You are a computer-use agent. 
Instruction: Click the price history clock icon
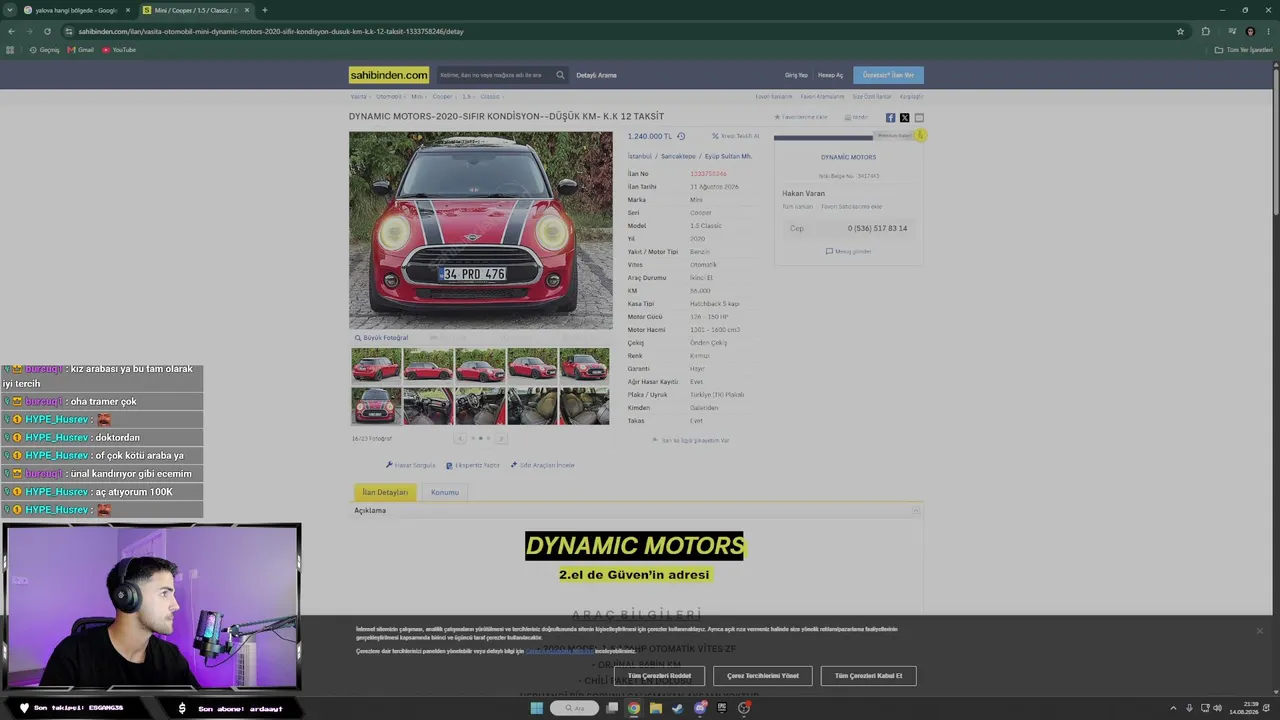click(681, 136)
